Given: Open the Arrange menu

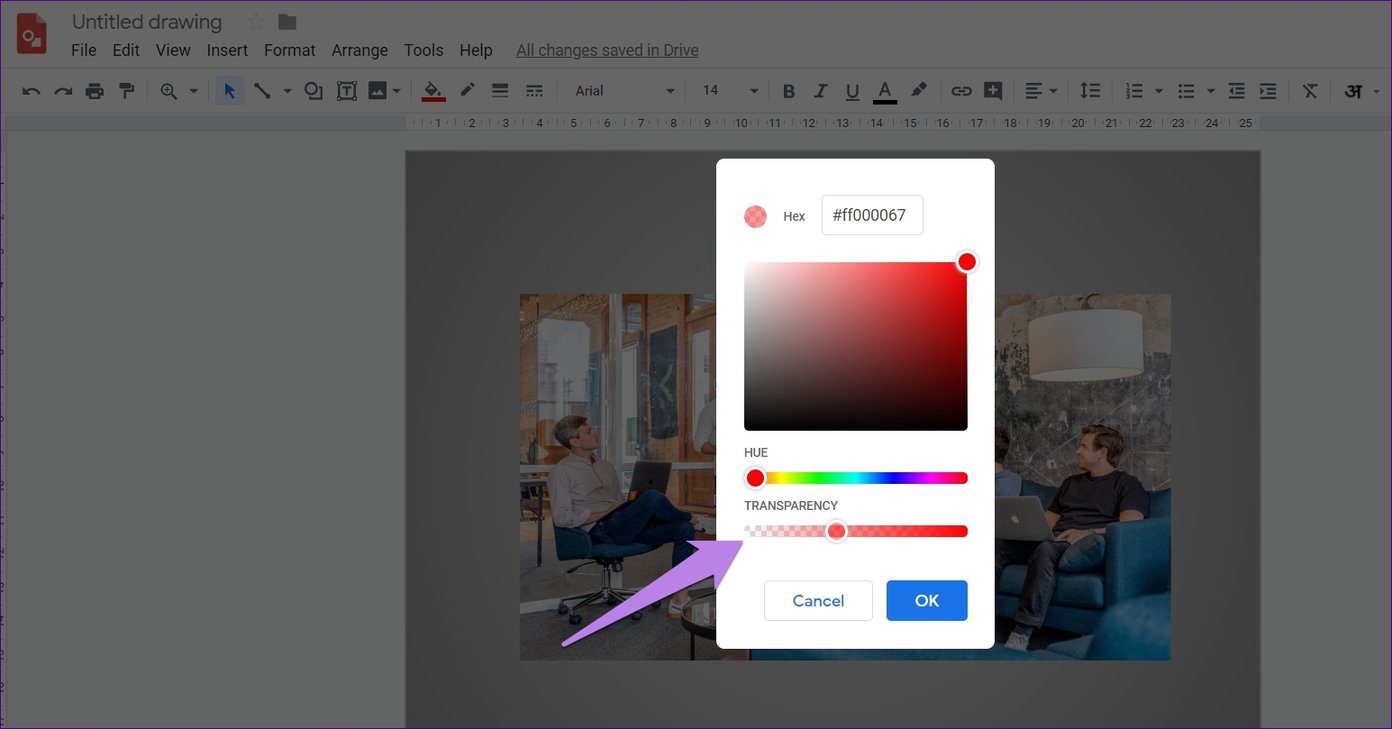Looking at the screenshot, I should click(x=360, y=50).
